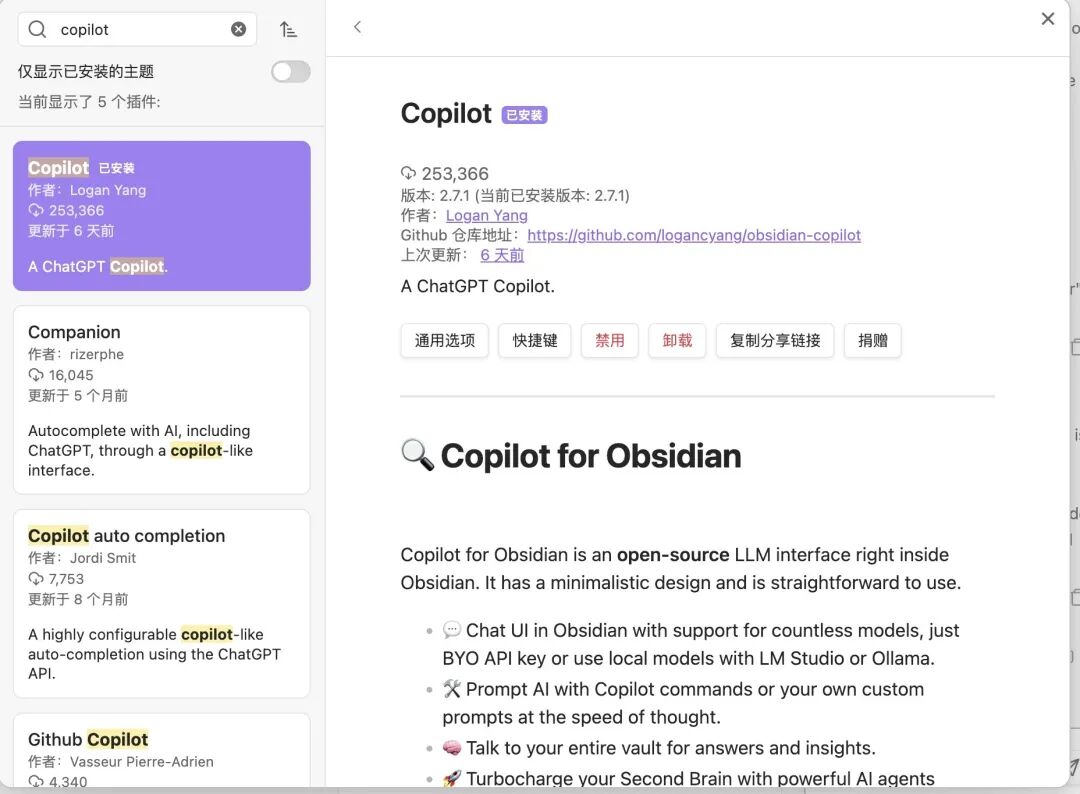Screen dimensions: 1080x794
Task: Click the magnifying glass in Copilot heading
Action: tap(417, 456)
